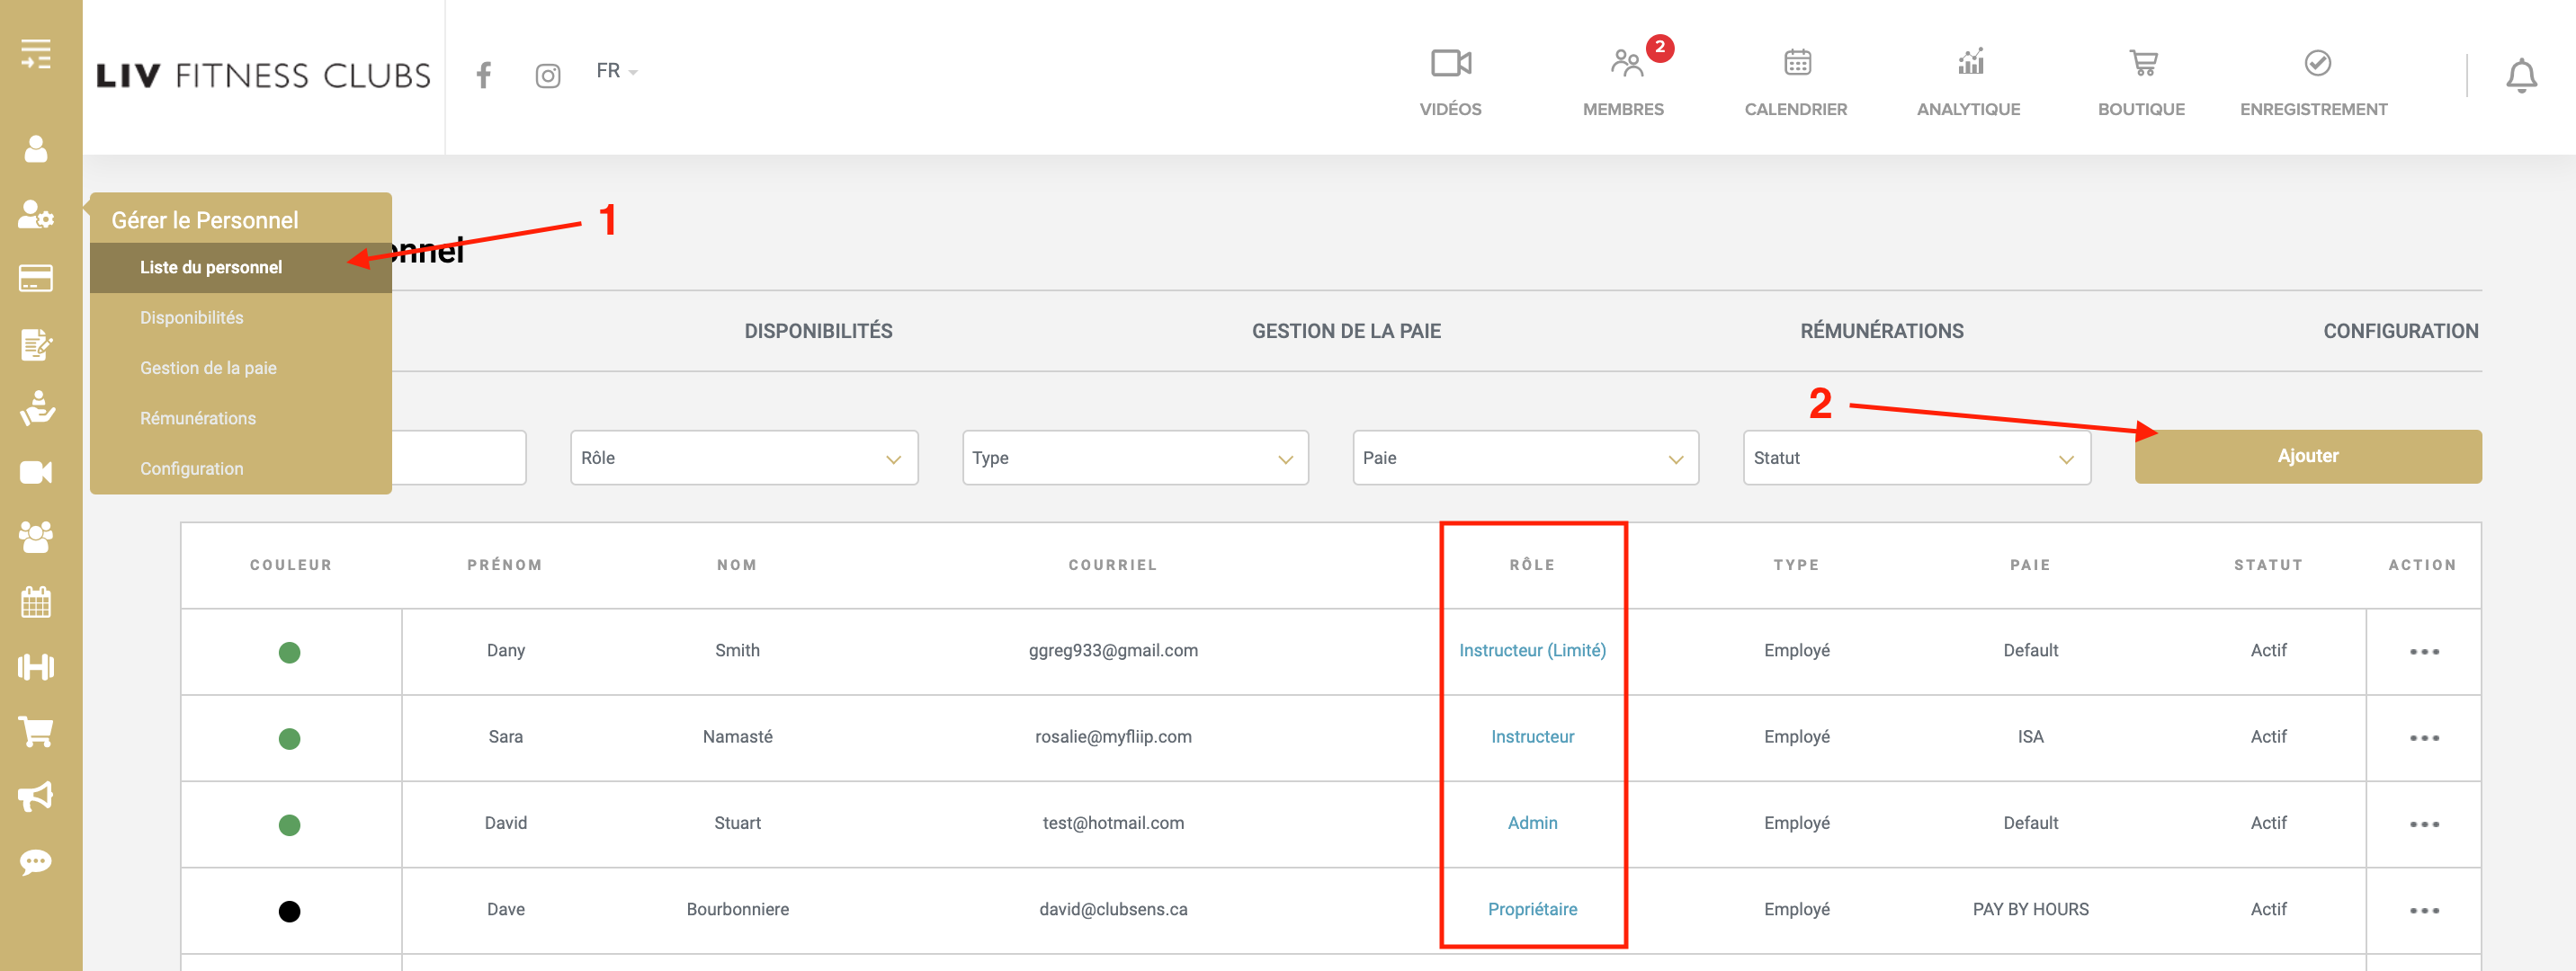Click the dumbbell sidebar icon

[36, 667]
